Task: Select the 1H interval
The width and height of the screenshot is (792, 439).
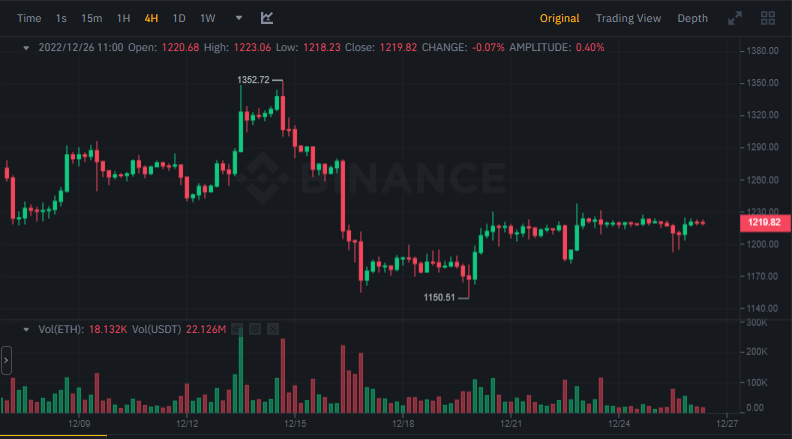Action: pos(123,18)
